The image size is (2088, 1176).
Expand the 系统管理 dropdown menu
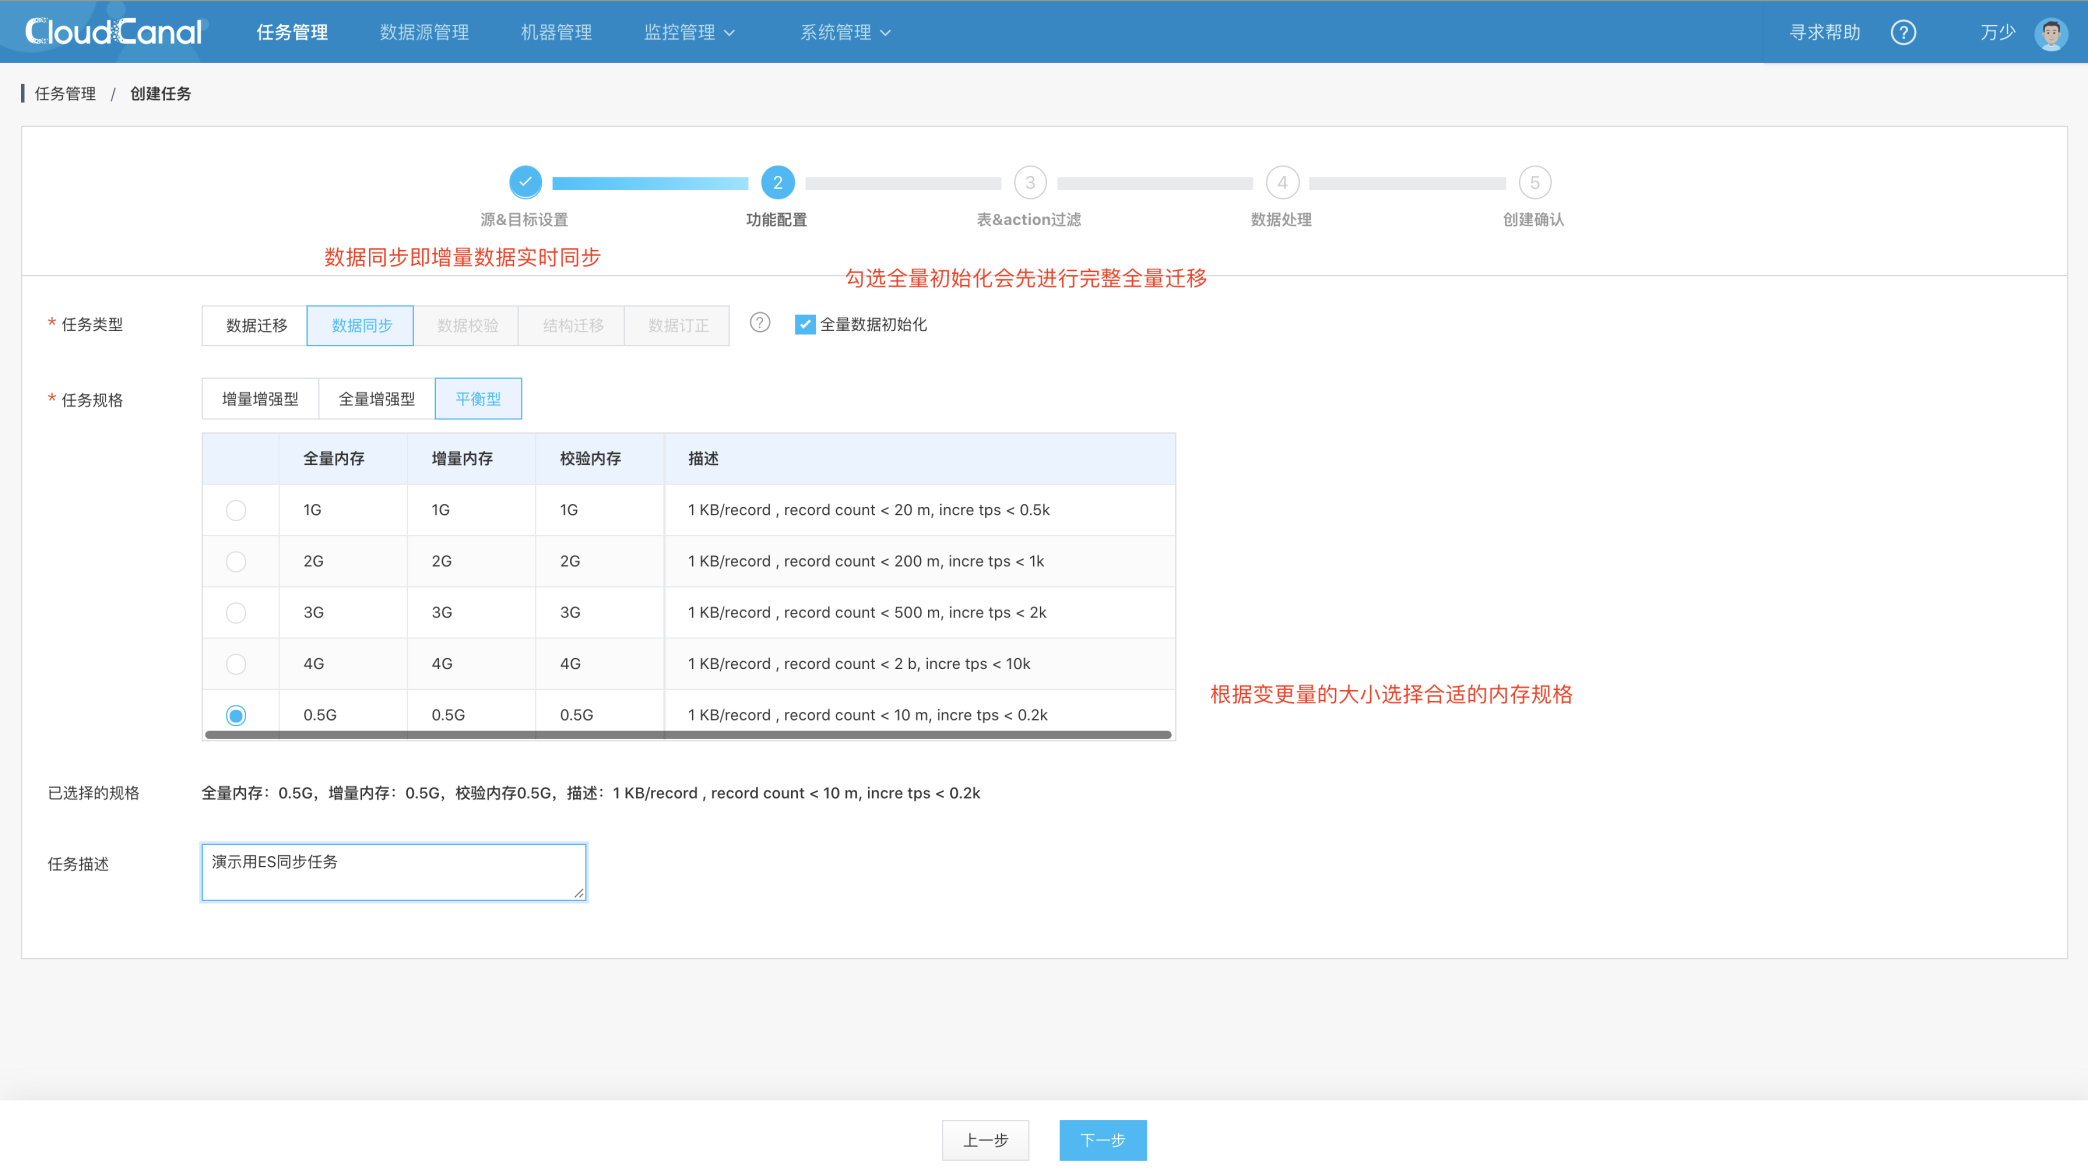[845, 32]
